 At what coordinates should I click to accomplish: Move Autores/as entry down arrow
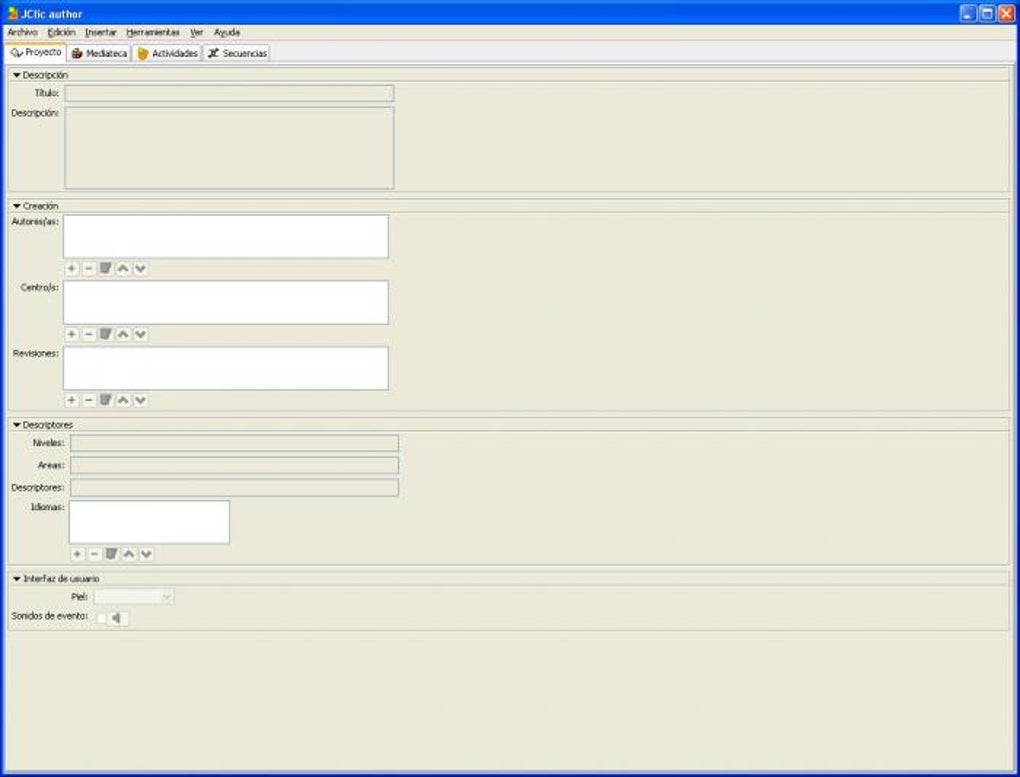tap(140, 268)
